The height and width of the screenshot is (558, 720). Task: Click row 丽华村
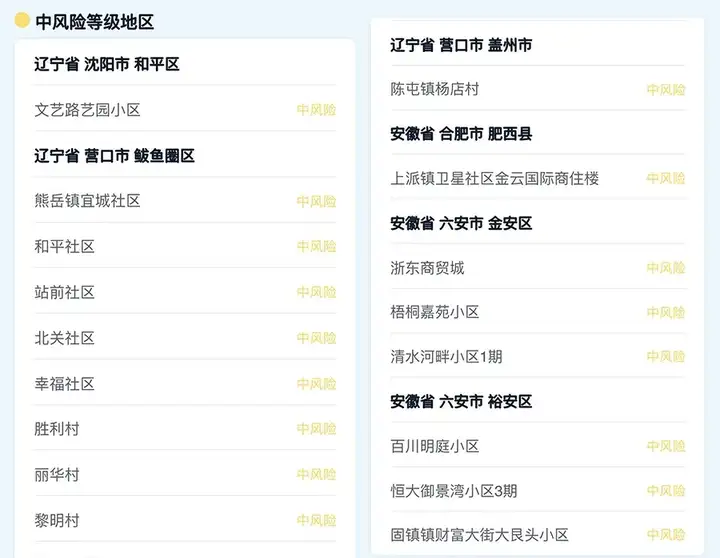185,474
